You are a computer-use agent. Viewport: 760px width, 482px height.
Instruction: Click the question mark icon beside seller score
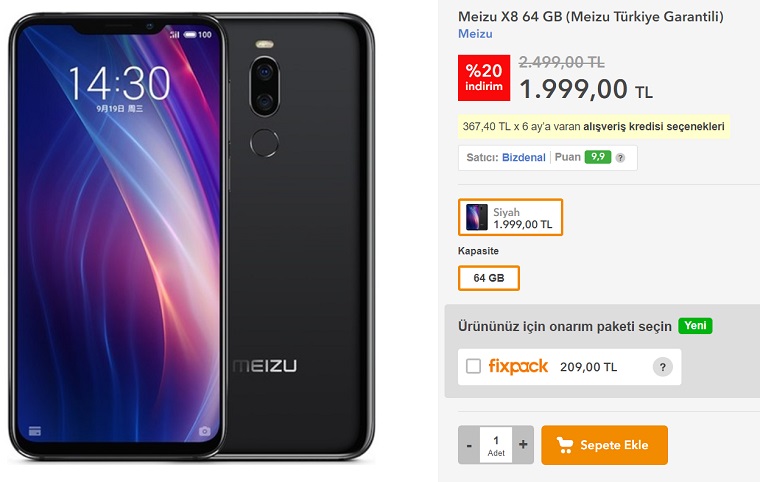pyautogui.click(x=620, y=158)
